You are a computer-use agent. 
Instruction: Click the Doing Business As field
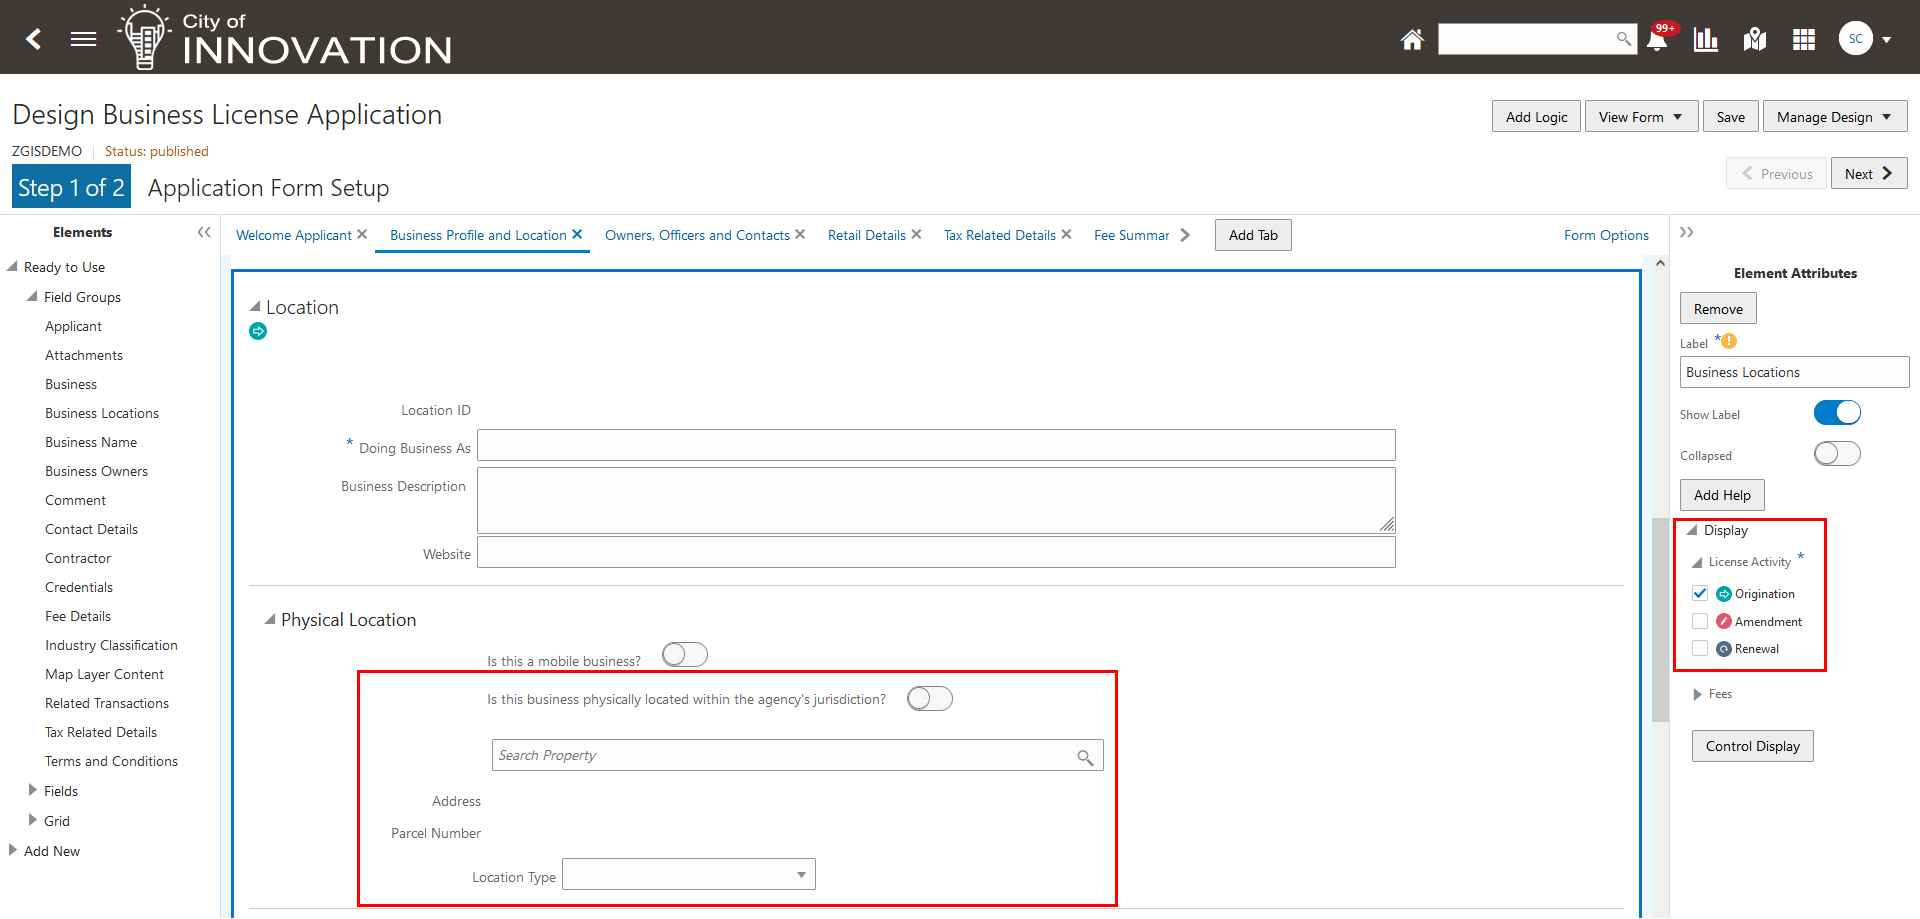pos(936,445)
